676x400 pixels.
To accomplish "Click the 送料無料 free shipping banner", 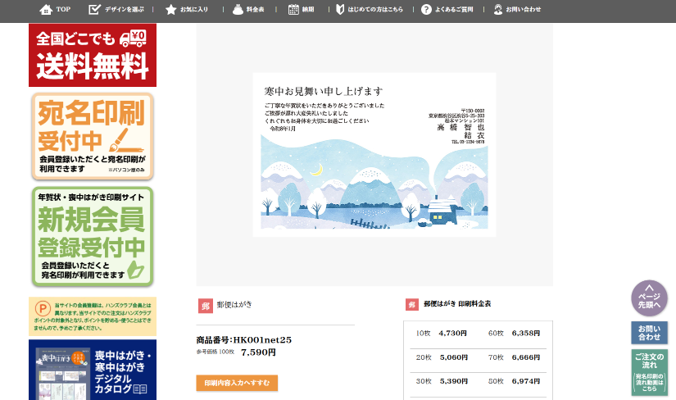I will [92, 56].
